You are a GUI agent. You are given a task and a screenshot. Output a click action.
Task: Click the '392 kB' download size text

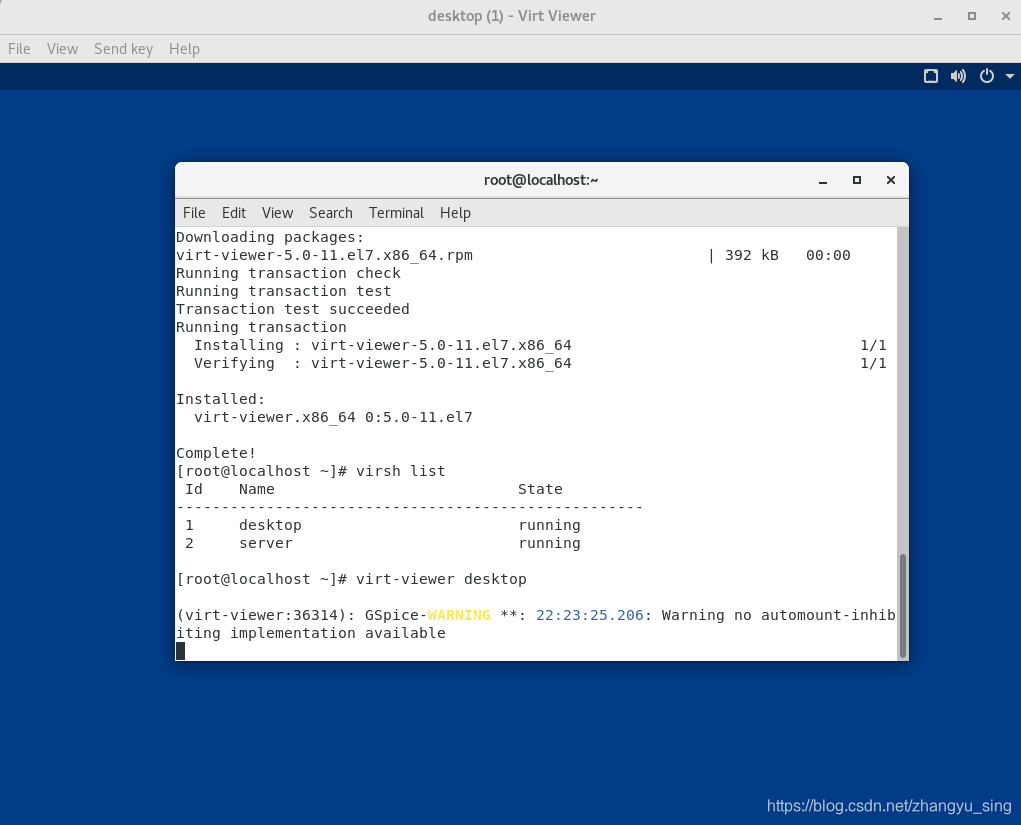point(751,255)
